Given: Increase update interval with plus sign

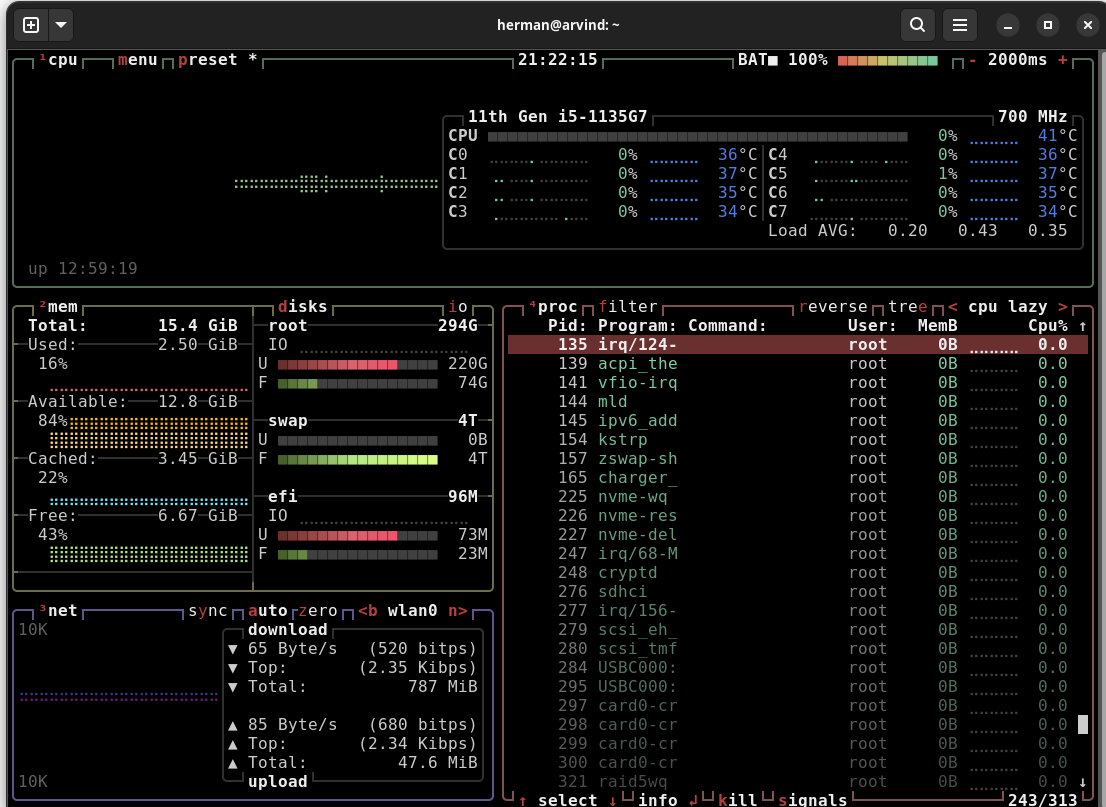Looking at the screenshot, I should [x=1062, y=60].
